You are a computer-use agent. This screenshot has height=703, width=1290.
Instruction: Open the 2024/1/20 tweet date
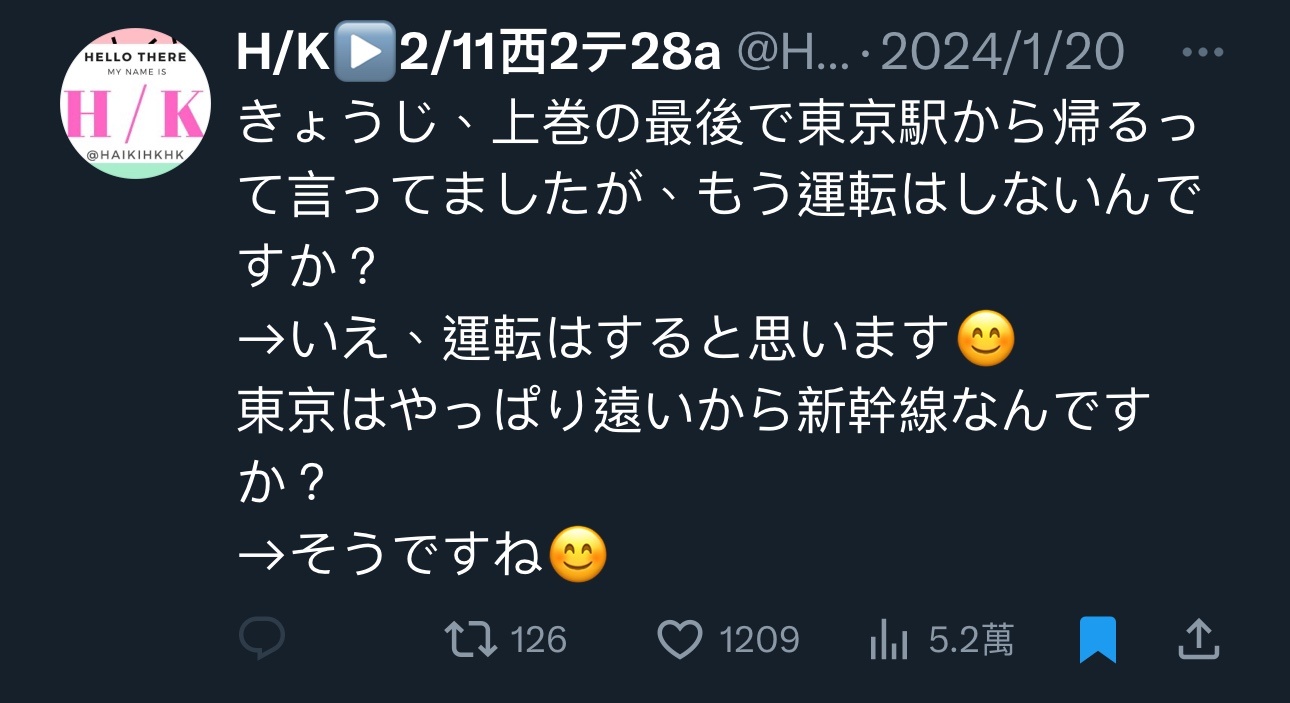click(x=1002, y=52)
